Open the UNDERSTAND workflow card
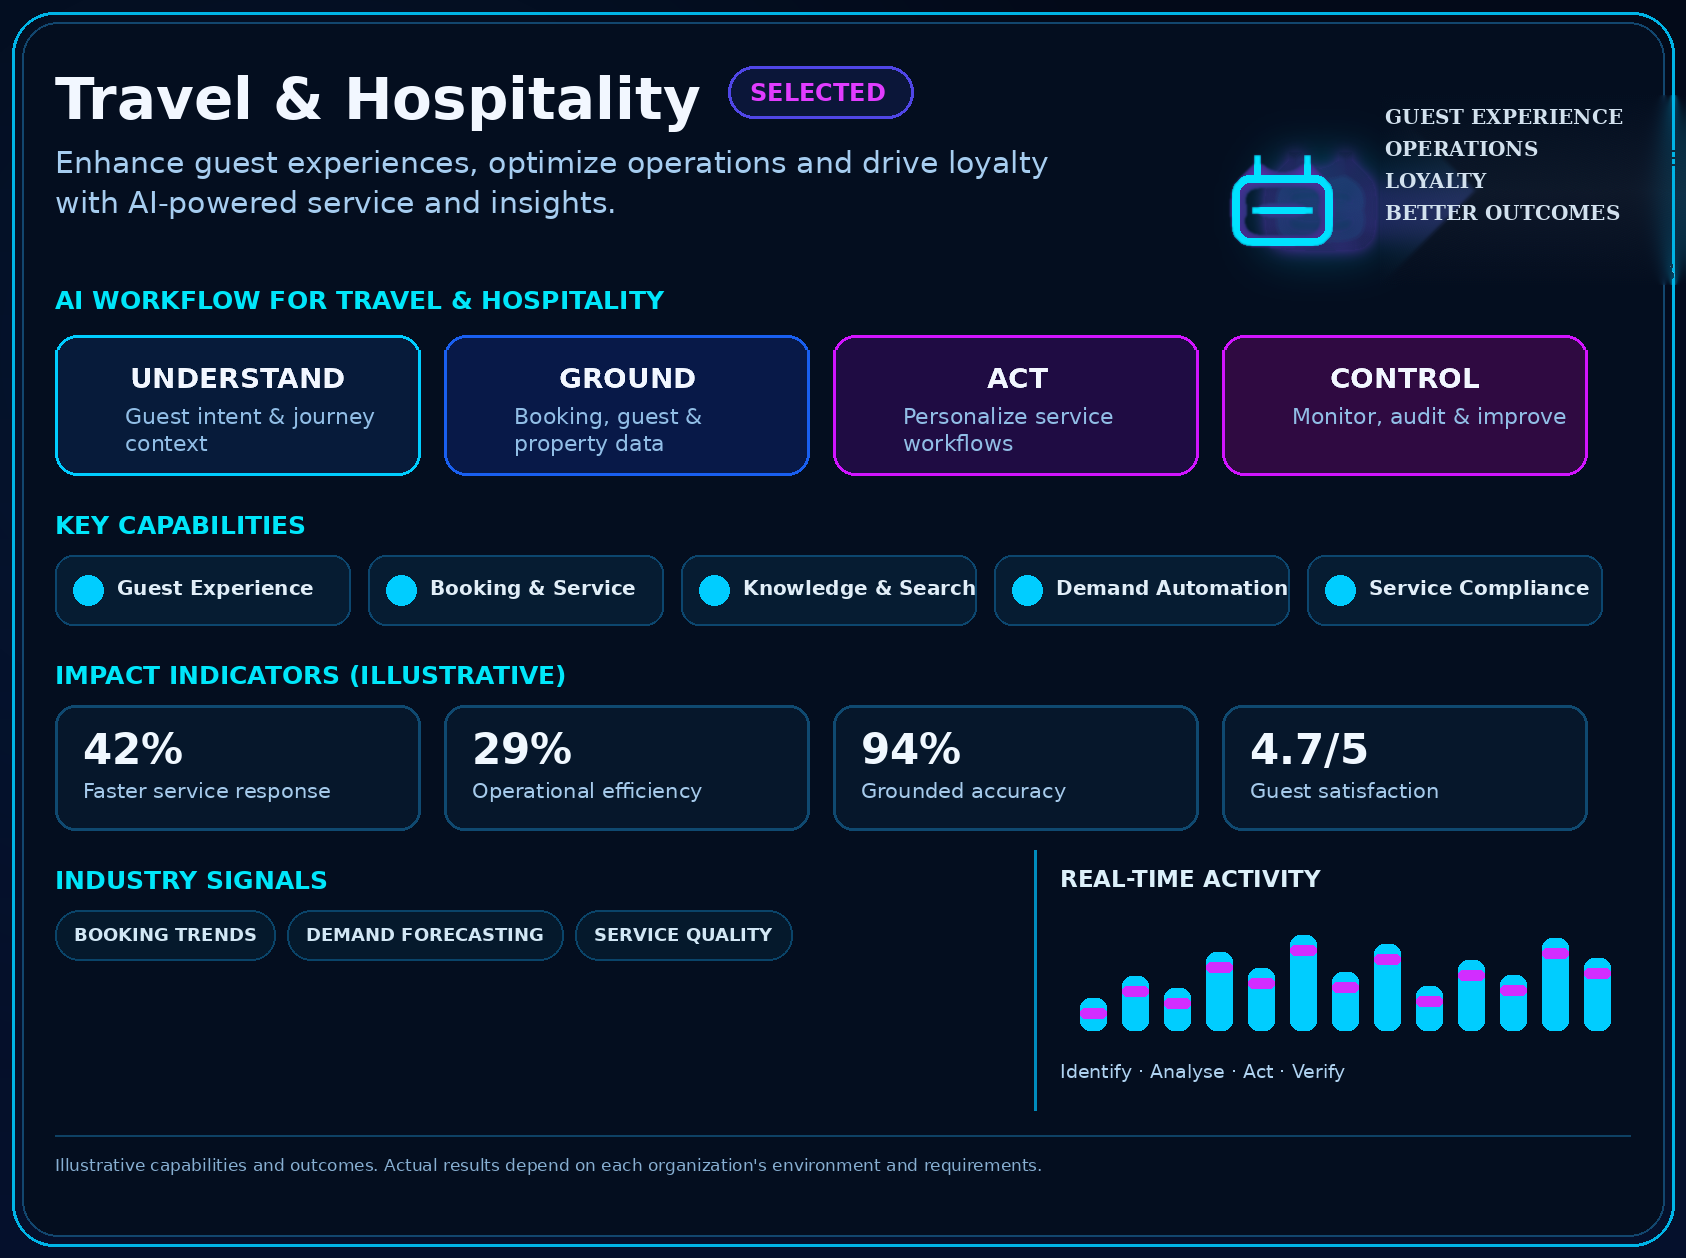Screen dimensions: 1686x1258 click(x=238, y=405)
